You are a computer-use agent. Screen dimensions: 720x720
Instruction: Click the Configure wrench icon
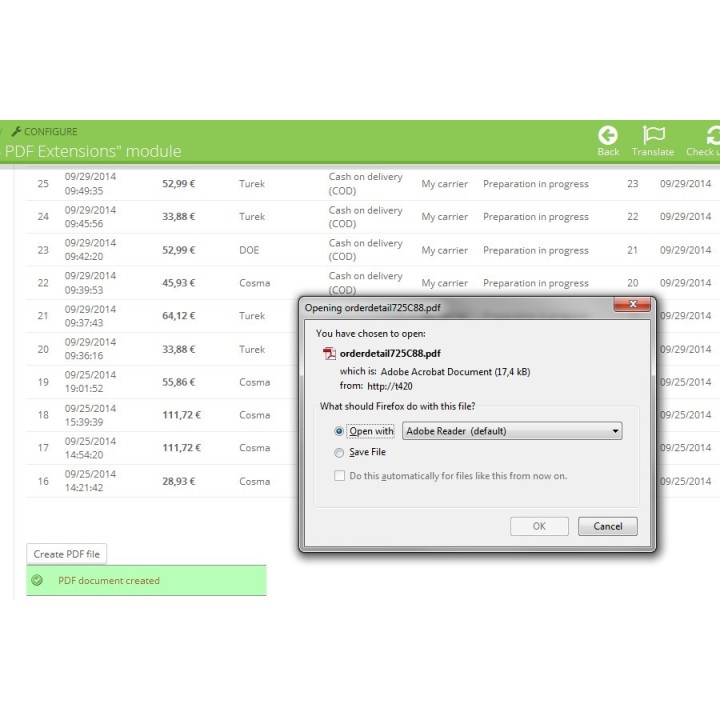17,131
